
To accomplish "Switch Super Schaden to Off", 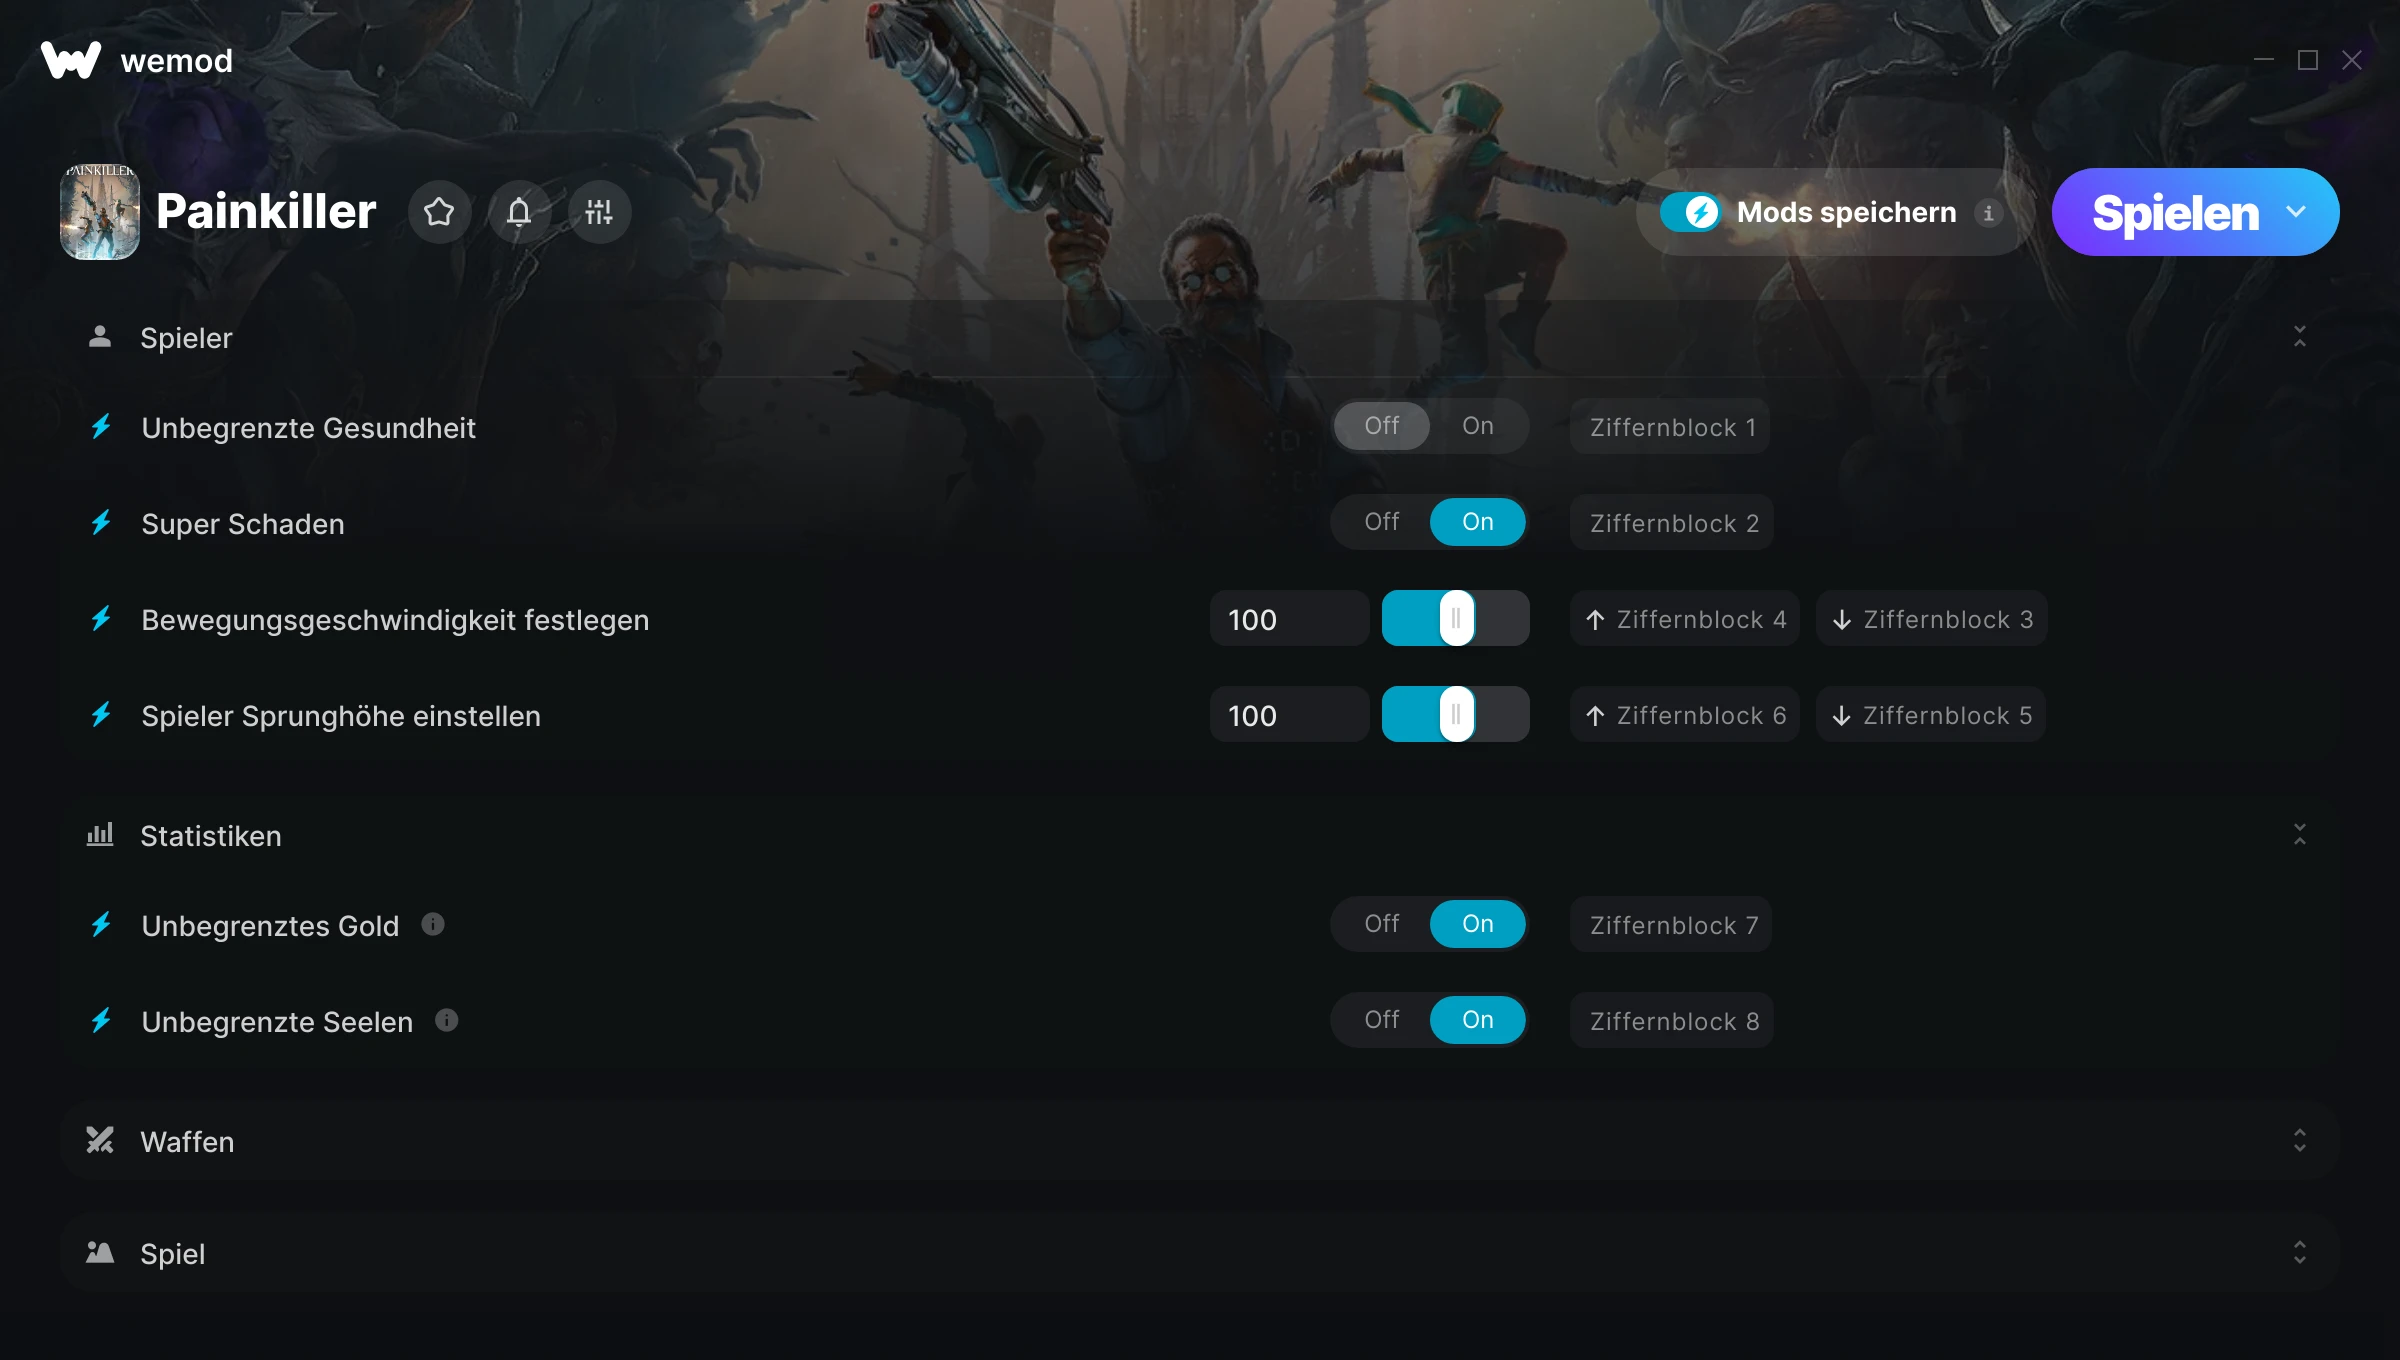I will 1382,522.
